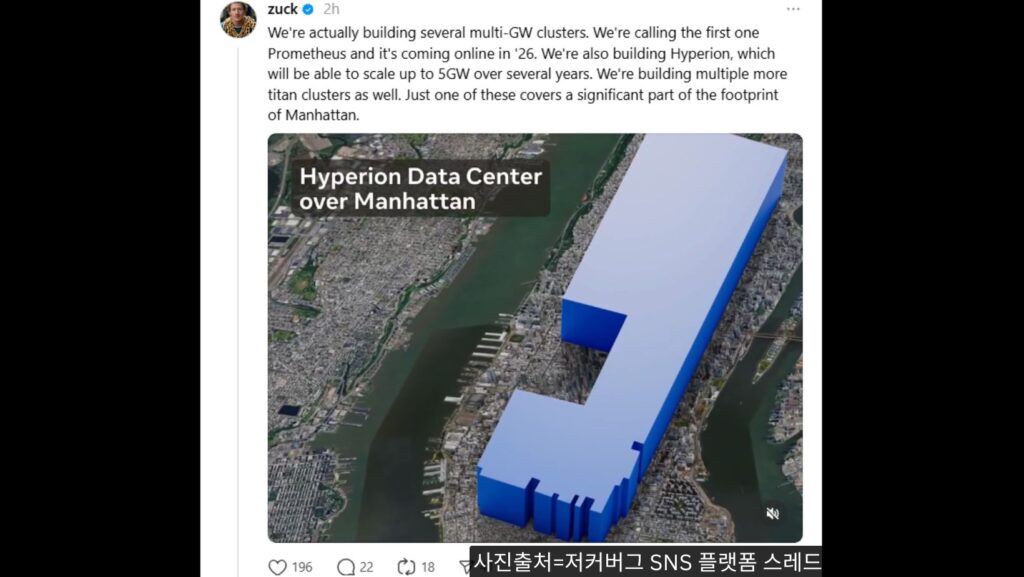Share the post with paper-plane icon
1024x577 pixels.
pyautogui.click(x=465, y=567)
